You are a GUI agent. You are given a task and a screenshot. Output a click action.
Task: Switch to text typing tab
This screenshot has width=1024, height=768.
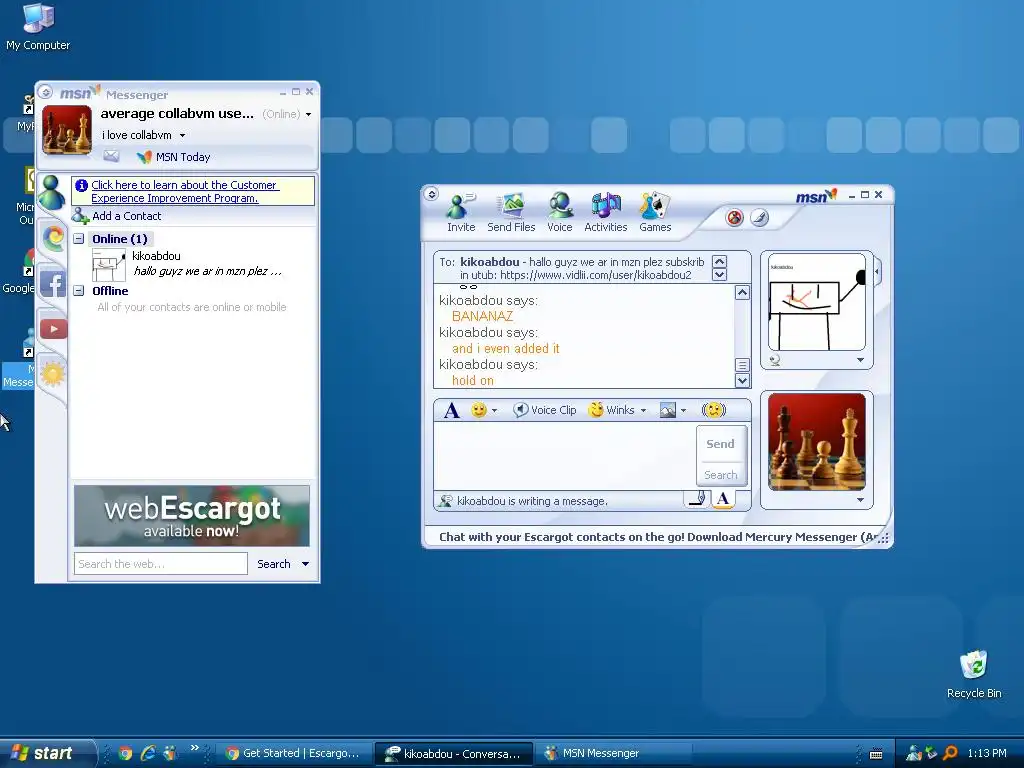pos(723,500)
